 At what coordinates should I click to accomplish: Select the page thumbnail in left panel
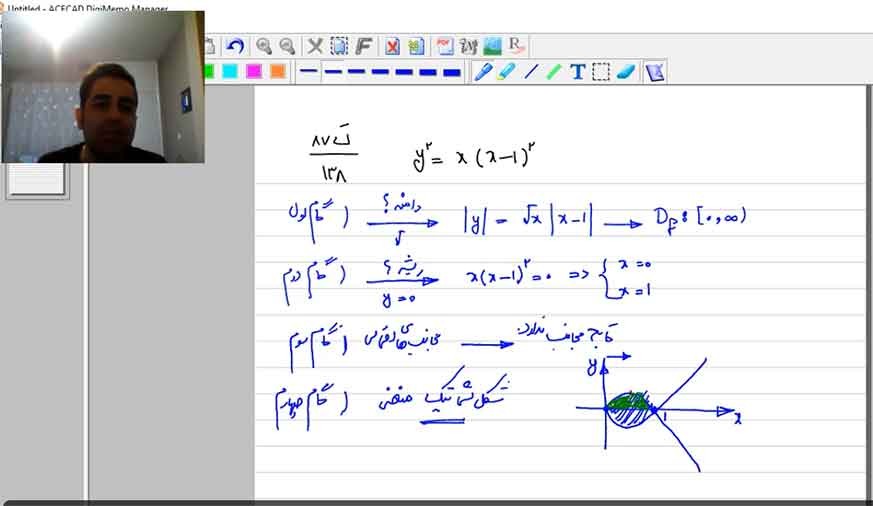coord(37,179)
